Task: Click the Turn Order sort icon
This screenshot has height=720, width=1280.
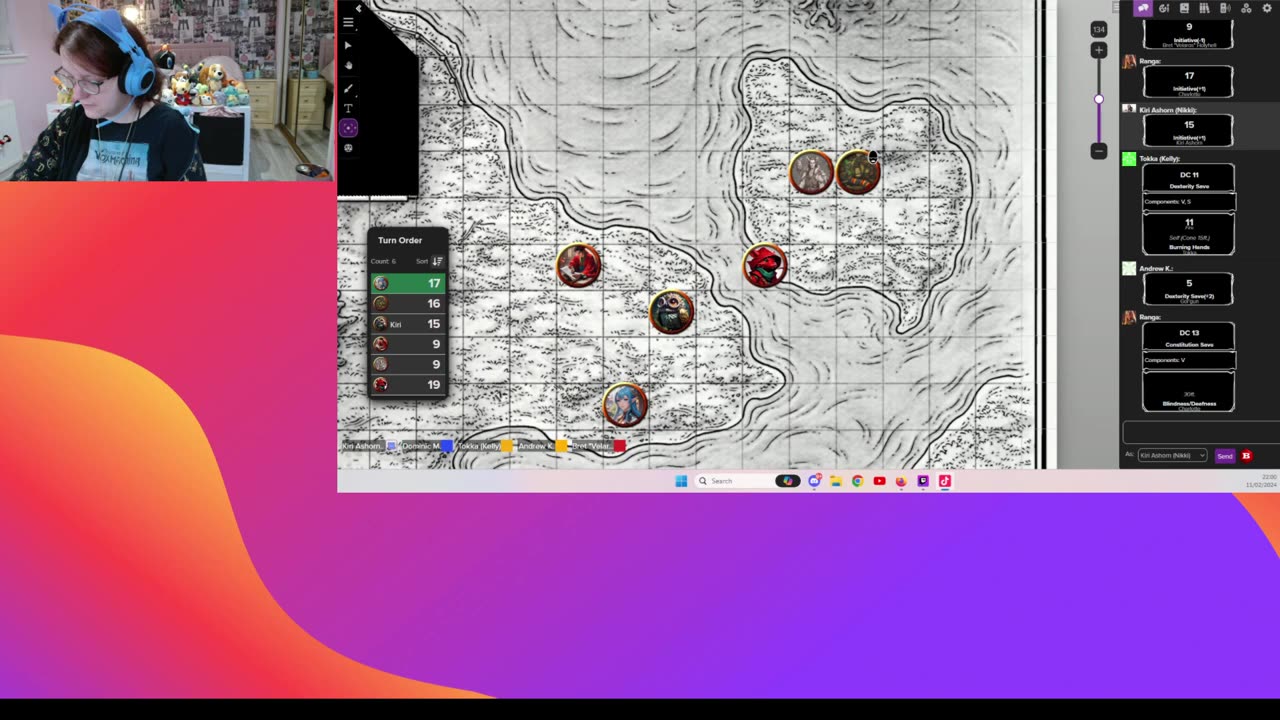Action: [x=437, y=261]
